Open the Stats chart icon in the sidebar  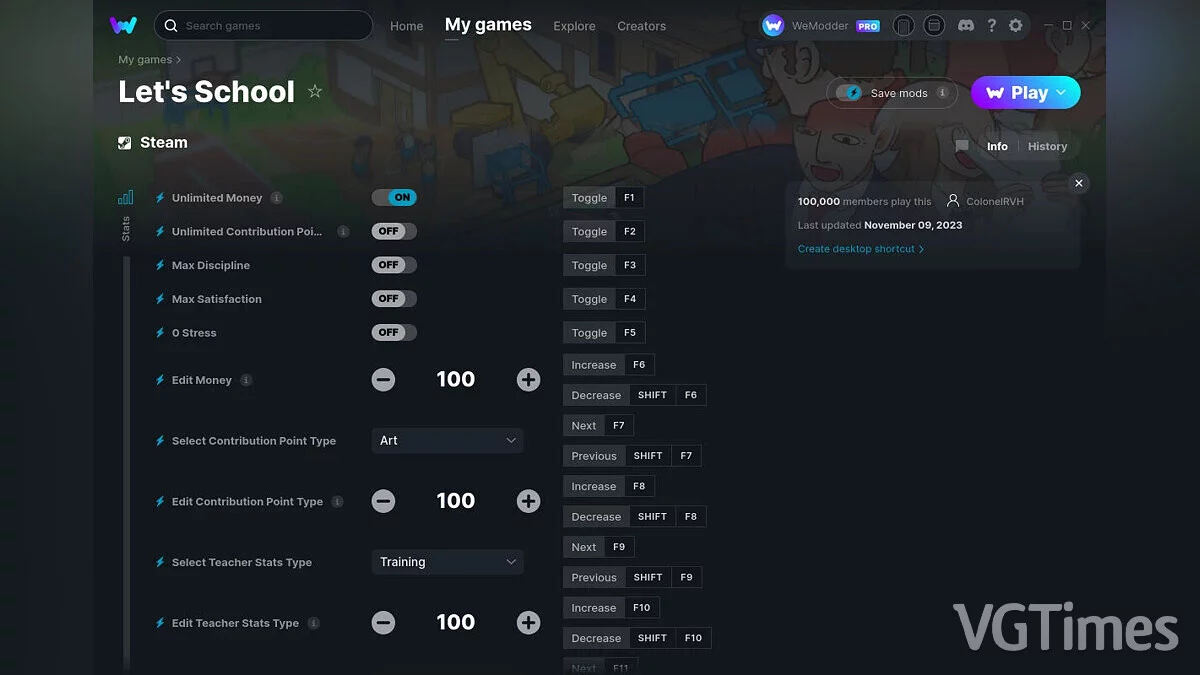(x=125, y=197)
